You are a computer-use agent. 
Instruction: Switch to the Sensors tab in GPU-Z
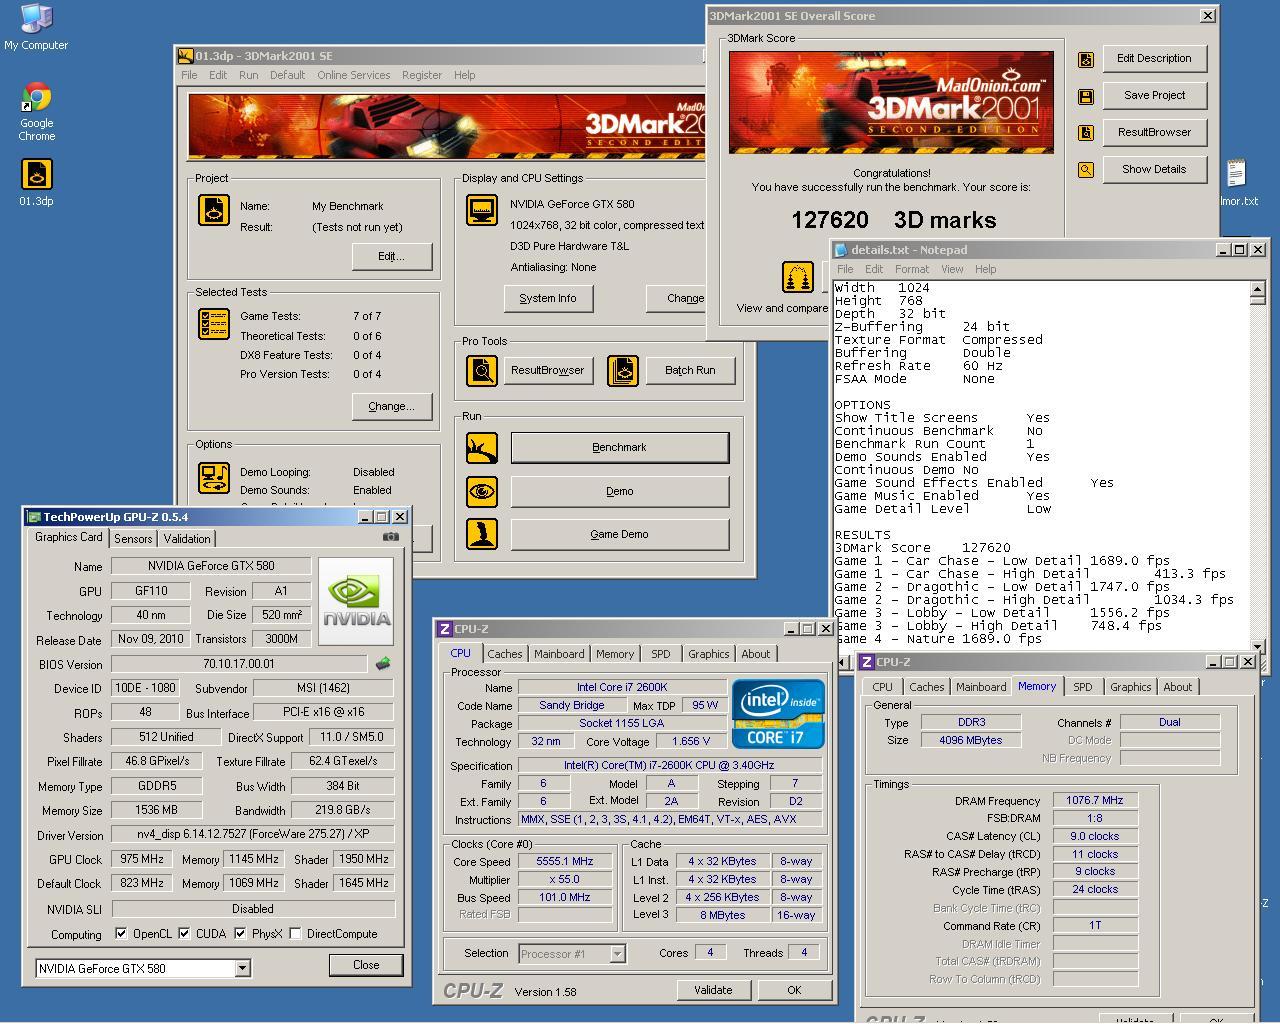(133, 538)
